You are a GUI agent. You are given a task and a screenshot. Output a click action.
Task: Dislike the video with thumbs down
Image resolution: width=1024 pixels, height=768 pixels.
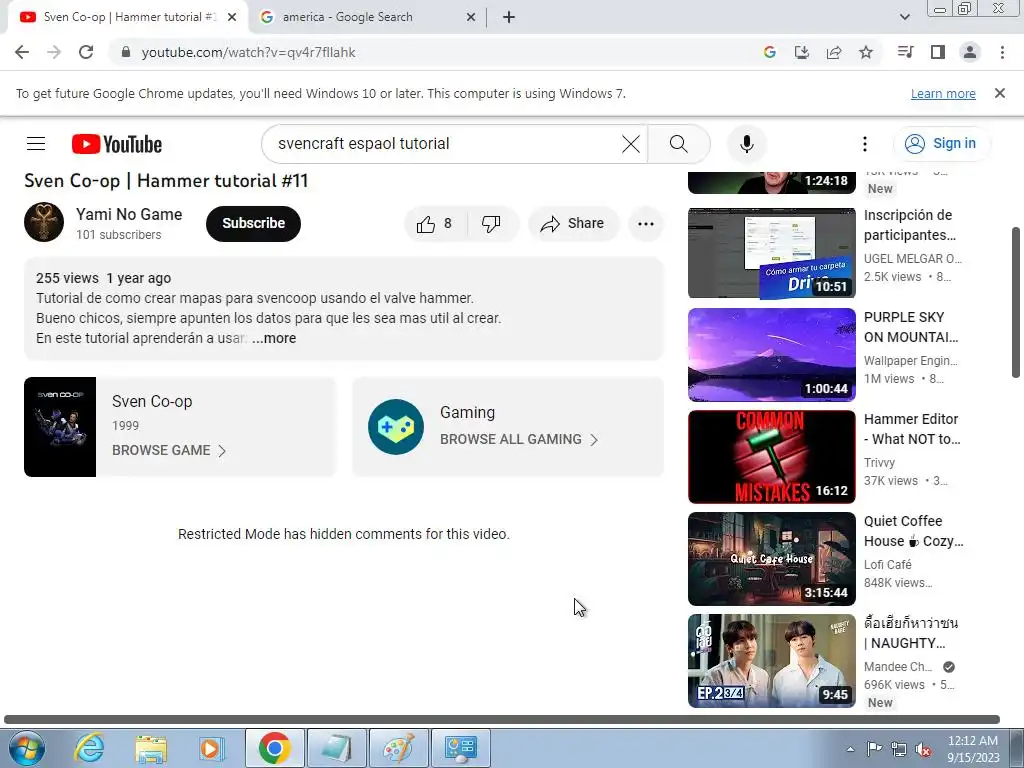[x=492, y=224]
